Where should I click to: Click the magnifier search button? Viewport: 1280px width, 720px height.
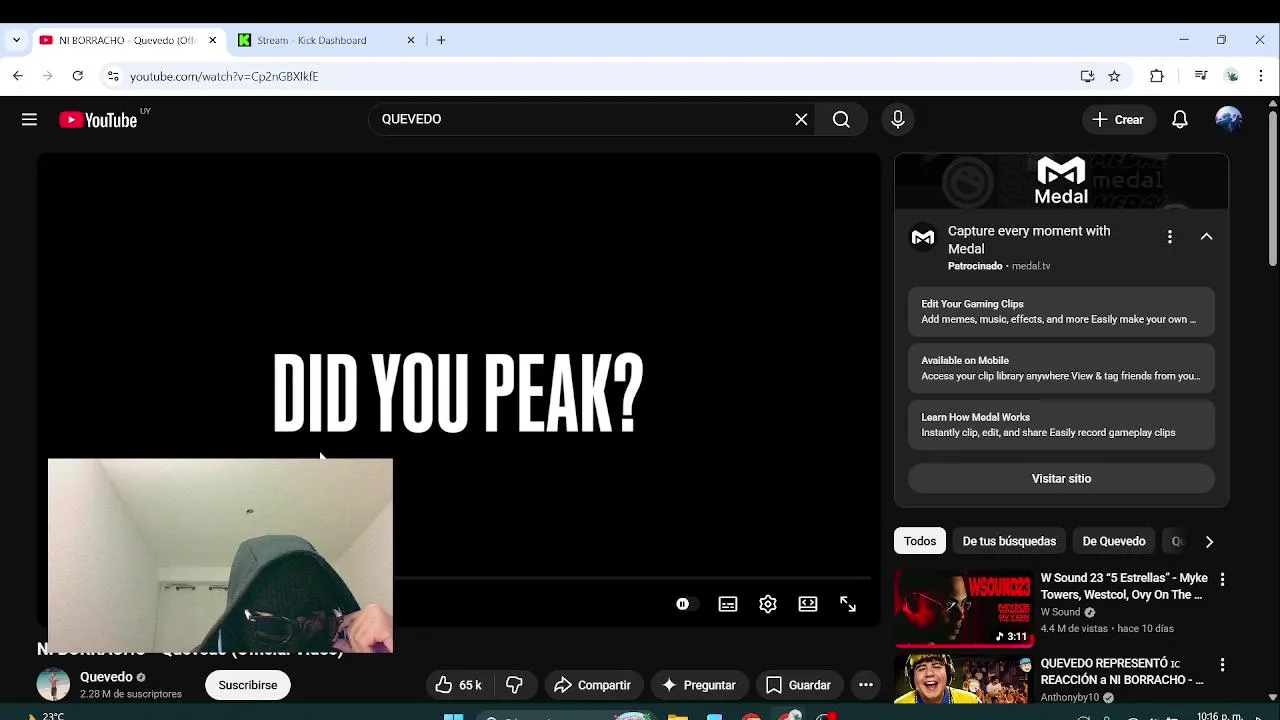(x=841, y=119)
